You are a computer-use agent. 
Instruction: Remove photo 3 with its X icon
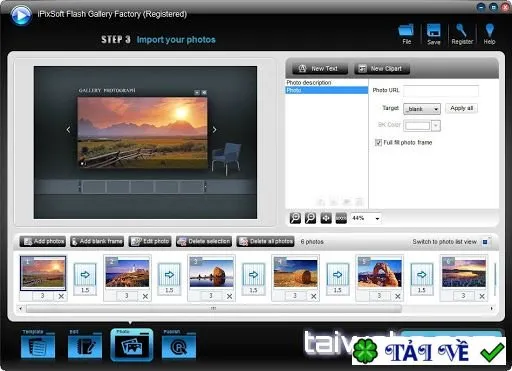click(x=229, y=296)
